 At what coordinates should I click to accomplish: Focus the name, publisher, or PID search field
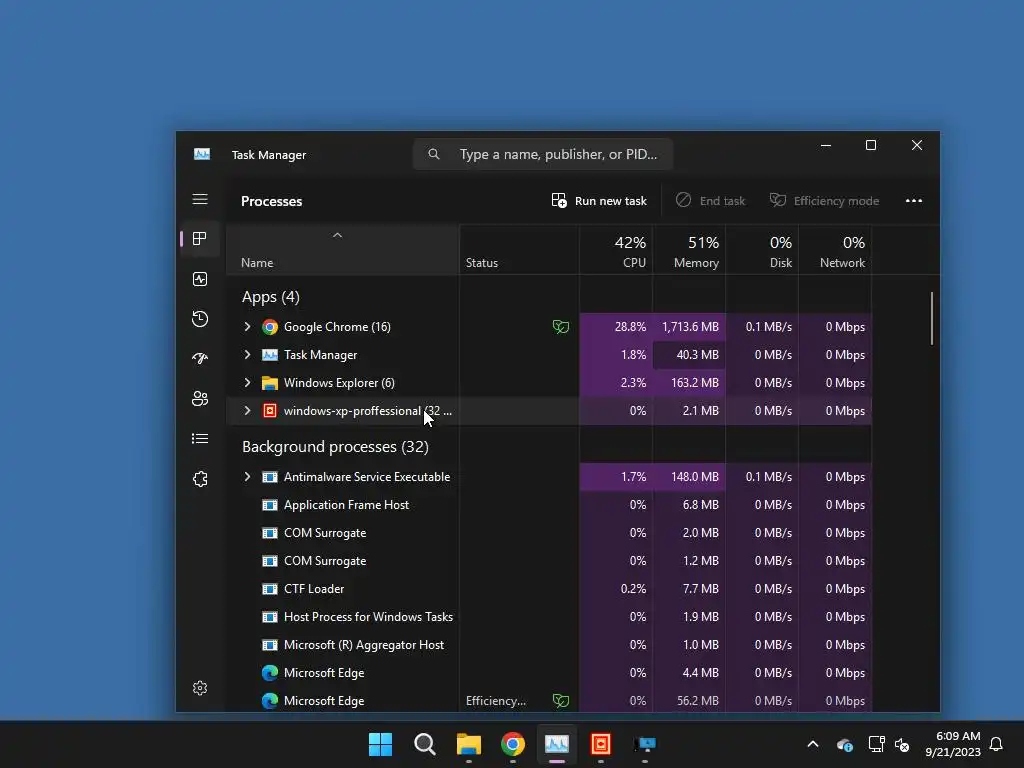click(x=543, y=154)
